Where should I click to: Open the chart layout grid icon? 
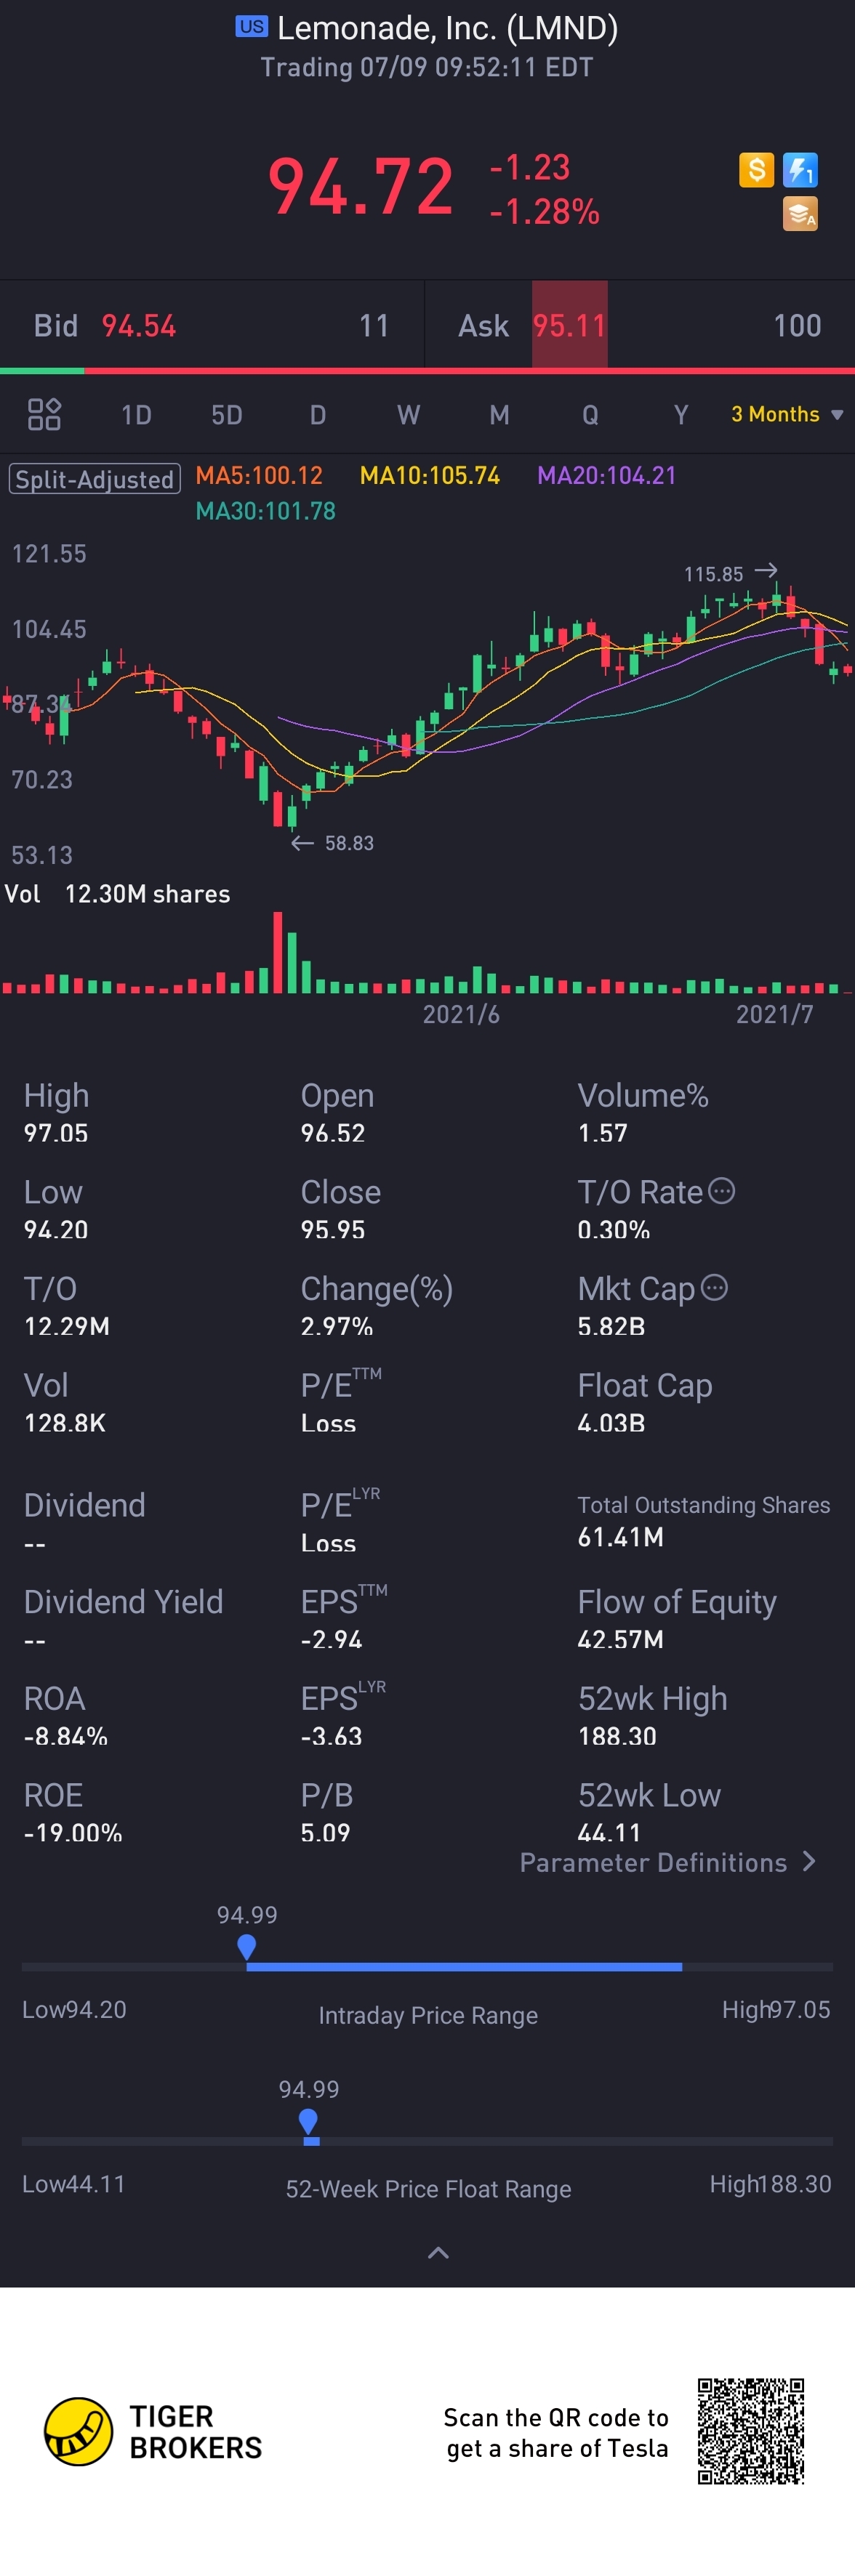click(44, 414)
